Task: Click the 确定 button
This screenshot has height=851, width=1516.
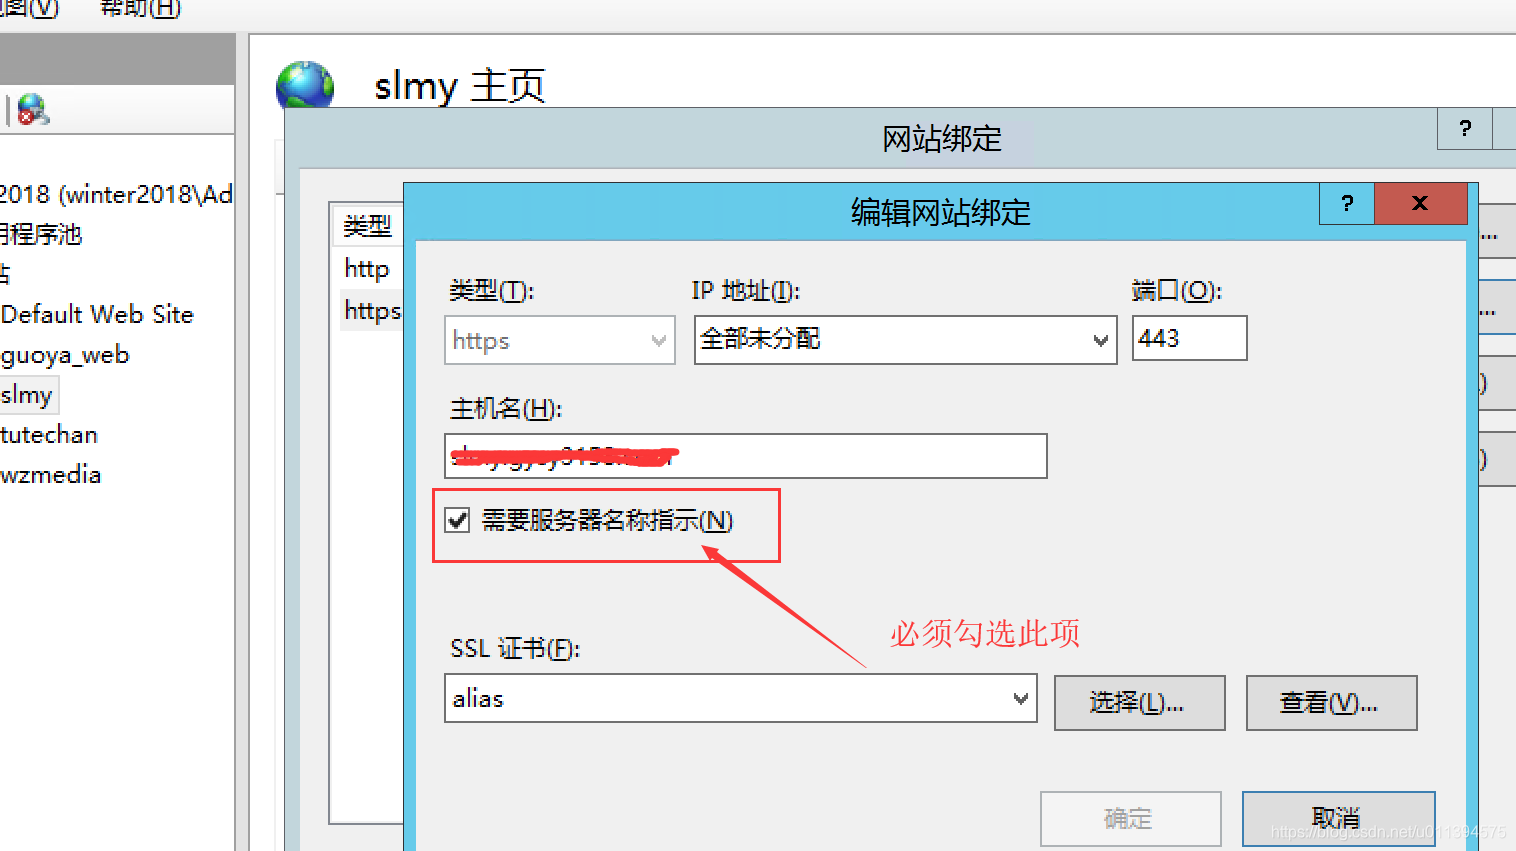Action: tap(1130, 819)
